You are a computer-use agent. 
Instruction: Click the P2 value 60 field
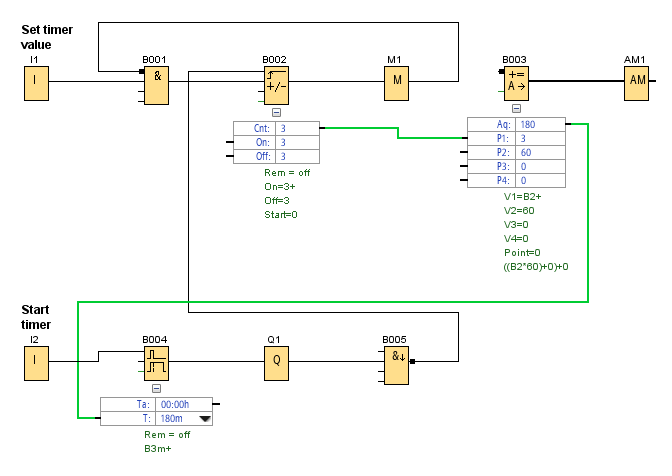[540, 153]
